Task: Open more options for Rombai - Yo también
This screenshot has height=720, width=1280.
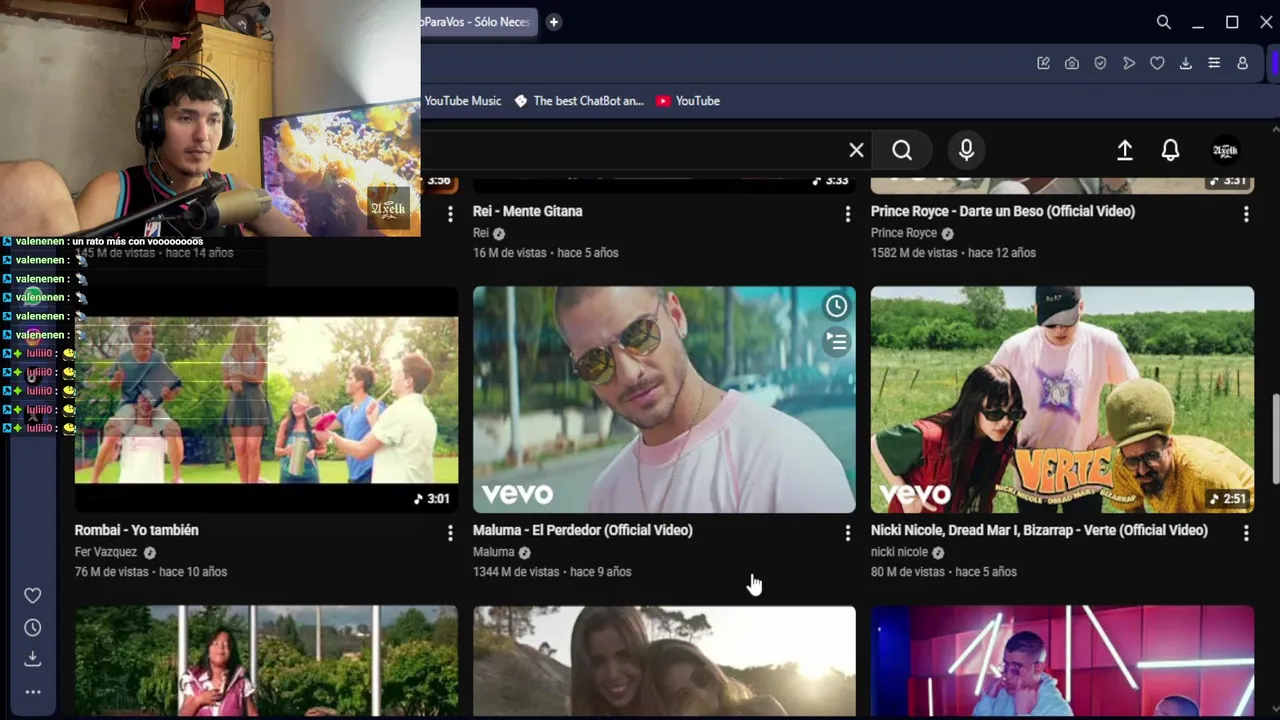Action: 450,533
